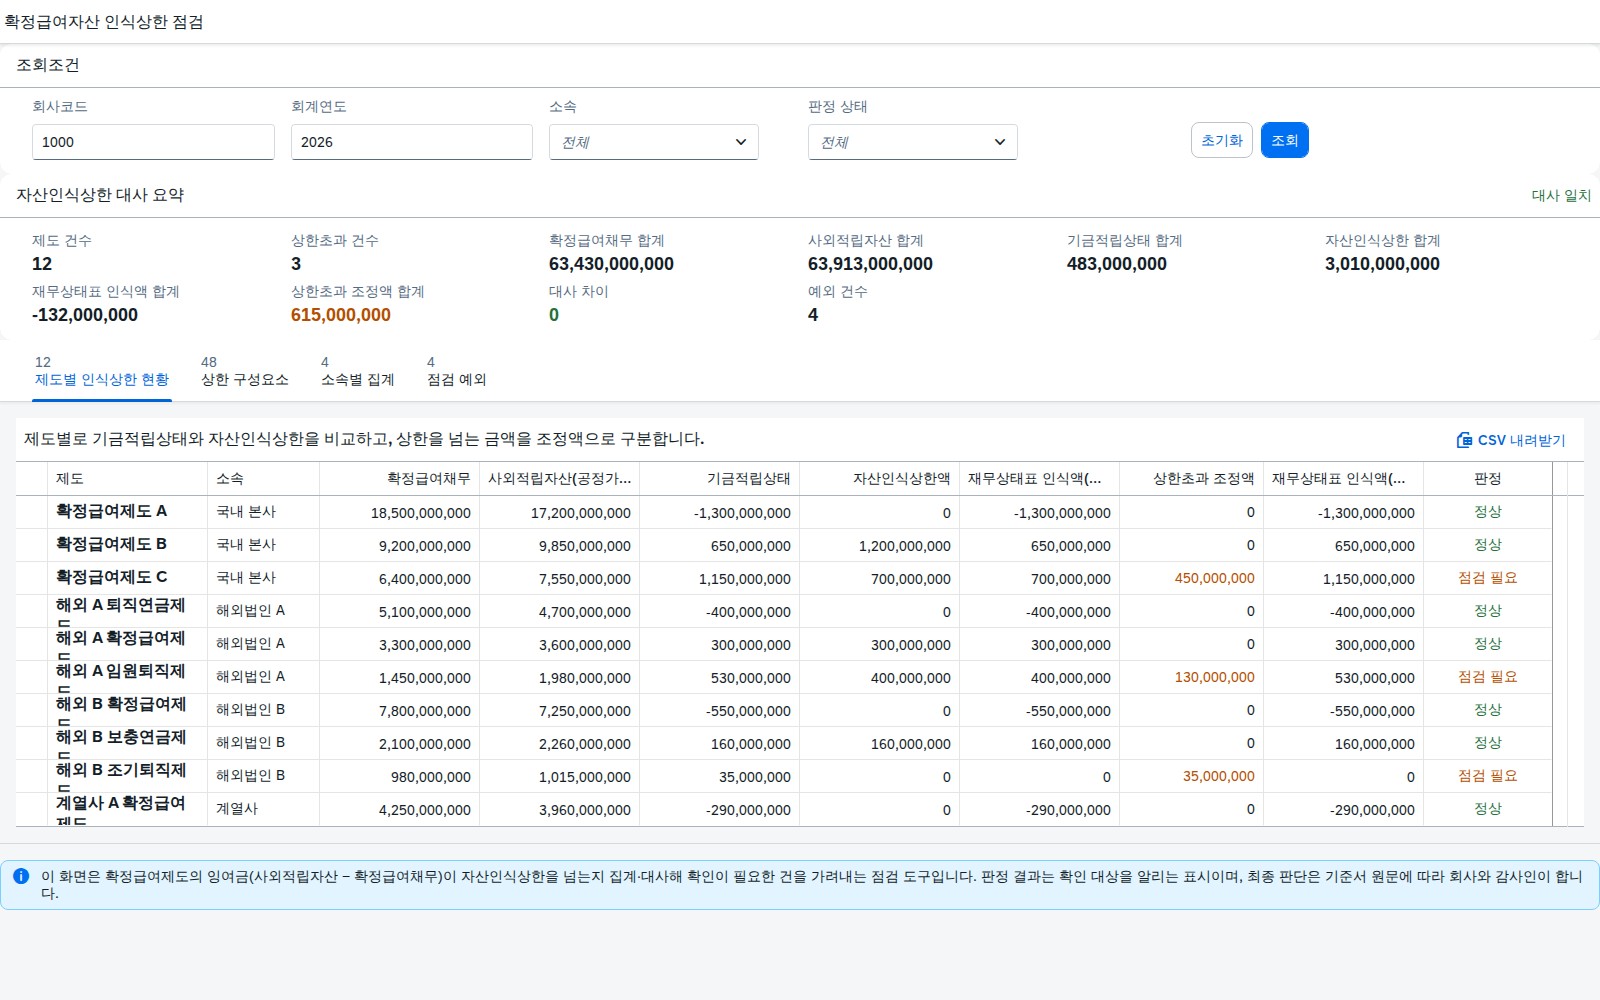Click the 해외 A 임원퇴직제 row name
This screenshot has width=1600, height=1000.
(x=121, y=671)
